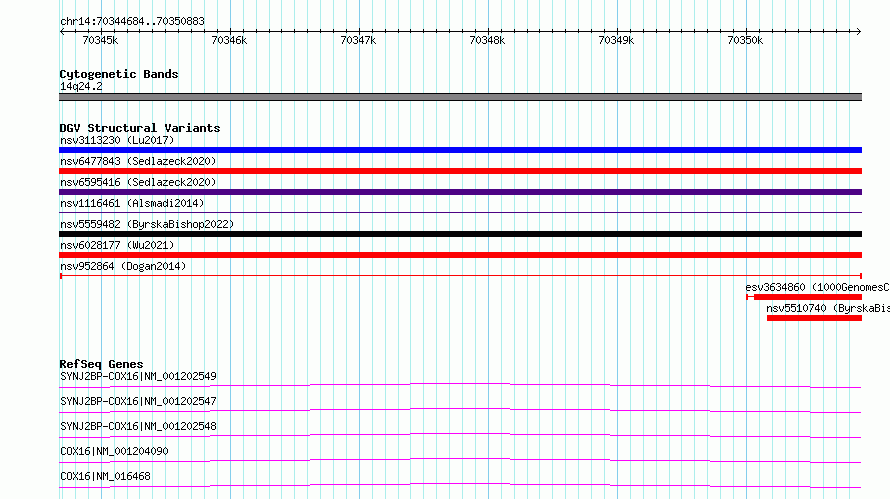
Task: Select the SYNJ2BP-COX16|NM_001202549 transcript label
Action: point(138,376)
